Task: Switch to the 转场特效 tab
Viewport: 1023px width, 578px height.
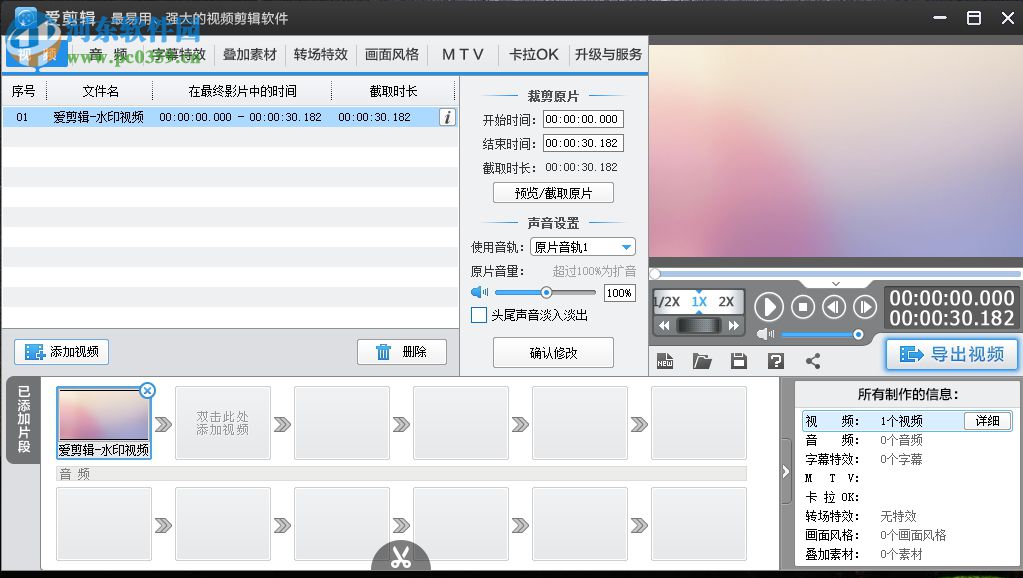Action: point(320,54)
